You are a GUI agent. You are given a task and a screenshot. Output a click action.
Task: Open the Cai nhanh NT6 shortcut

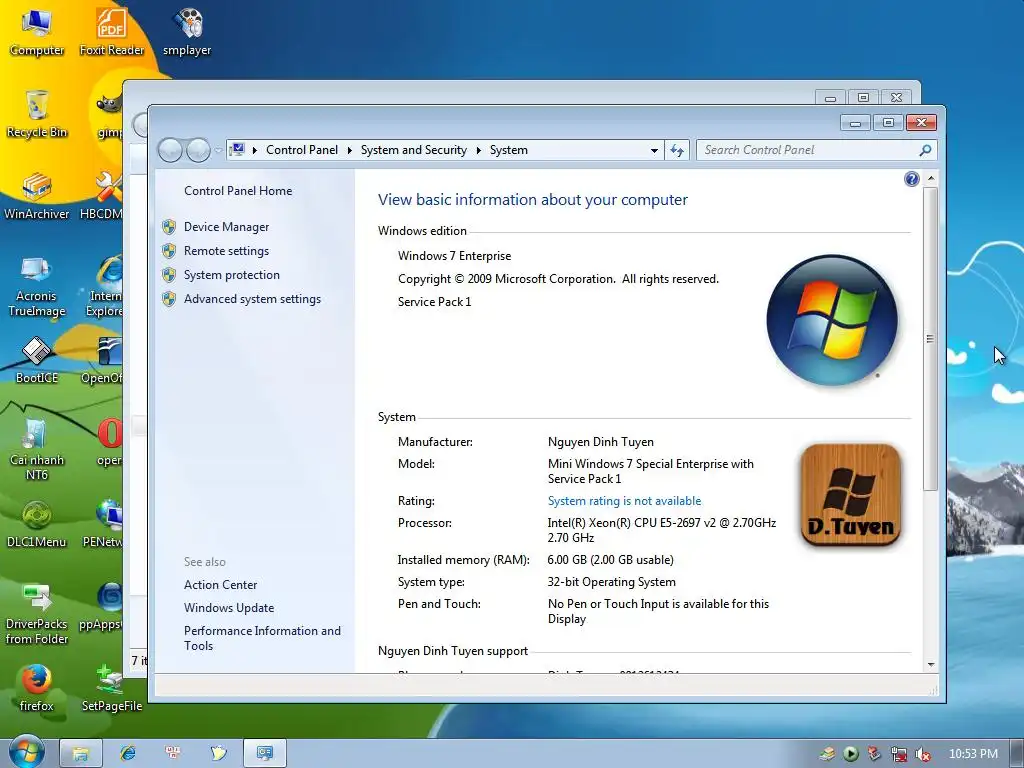click(x=37, y=449)
